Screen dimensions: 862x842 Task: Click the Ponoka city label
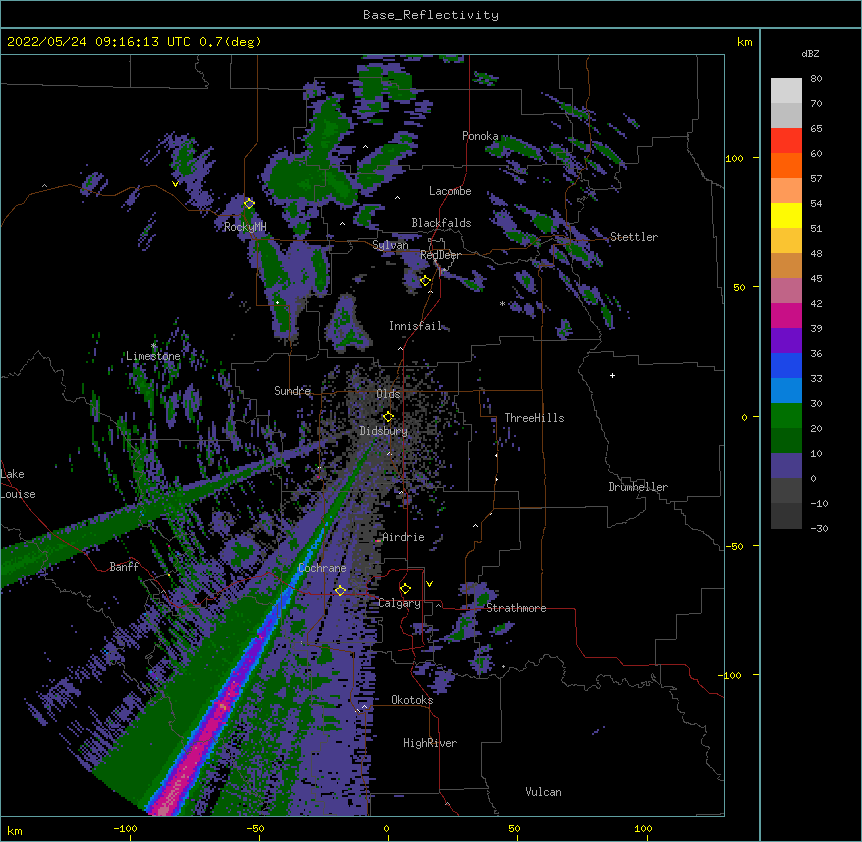pyautogui.click(x=480, y=136)
